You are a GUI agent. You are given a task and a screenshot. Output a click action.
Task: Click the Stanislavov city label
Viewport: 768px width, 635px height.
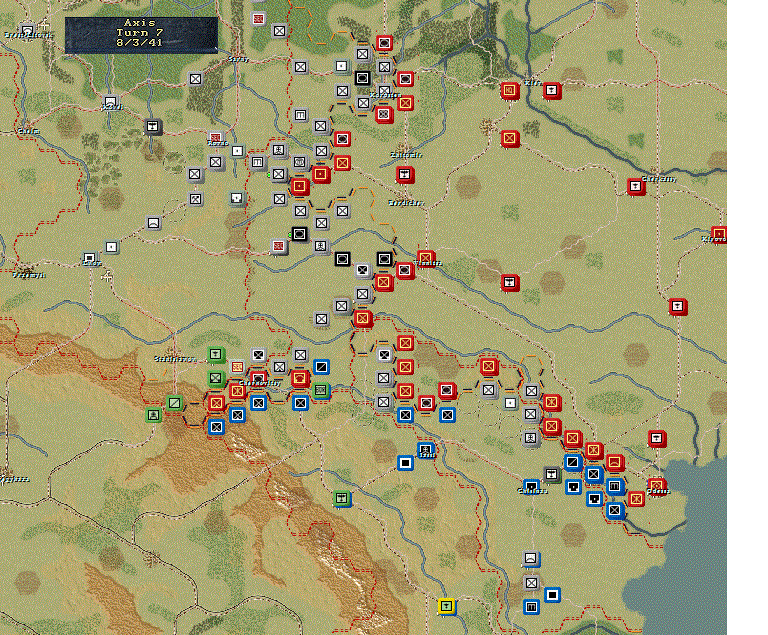[x=175, y=359]
